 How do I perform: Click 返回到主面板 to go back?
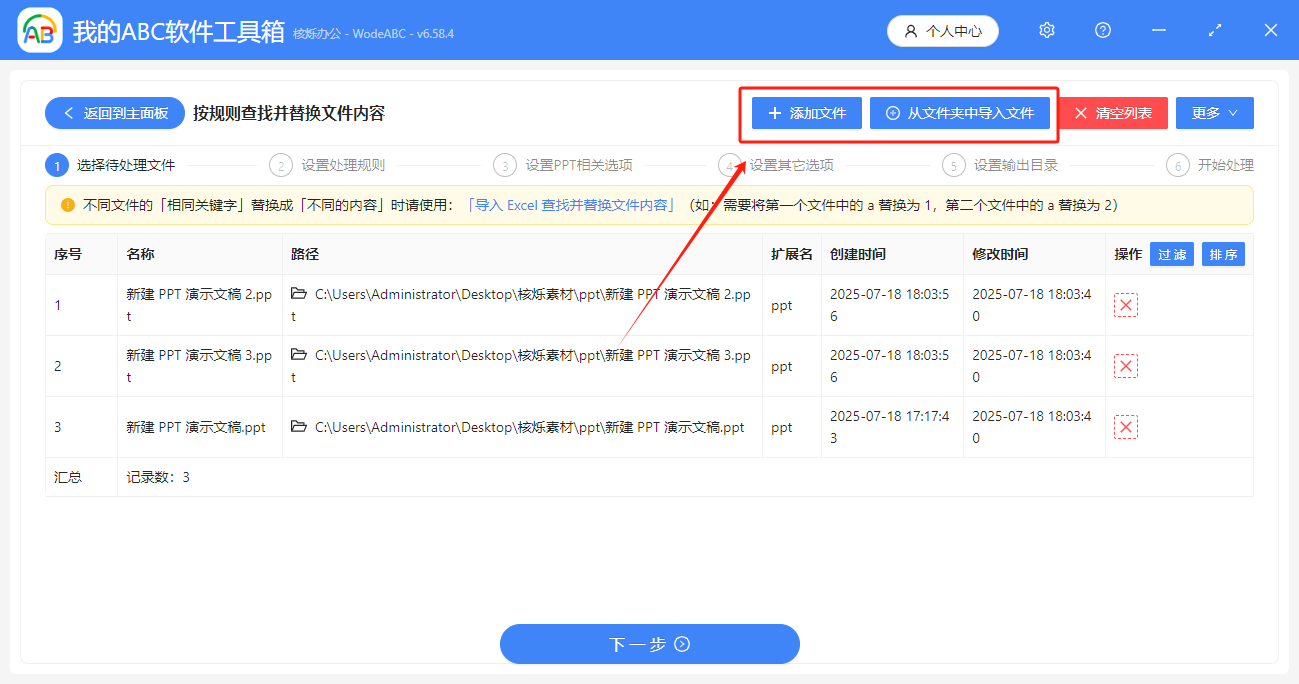coord(114,113)
